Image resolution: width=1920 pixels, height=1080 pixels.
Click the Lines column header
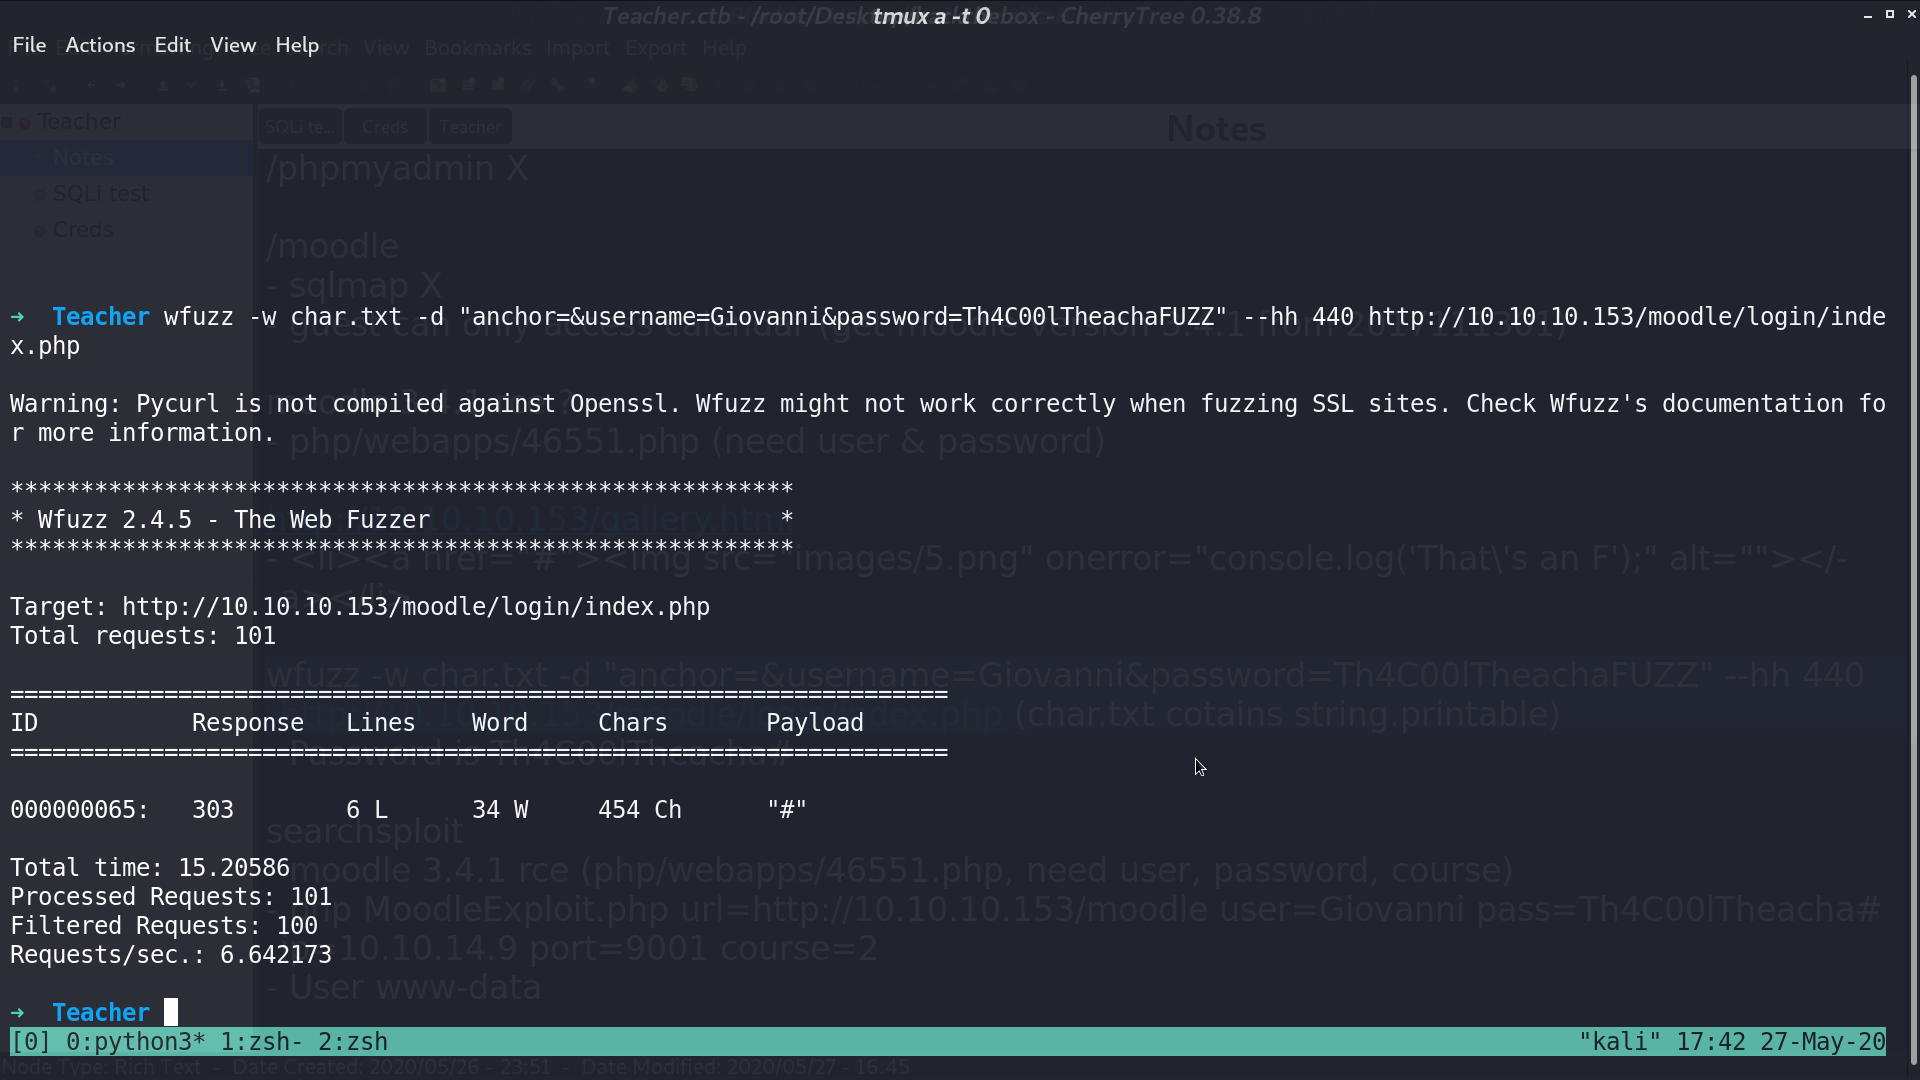coord(381,723)
